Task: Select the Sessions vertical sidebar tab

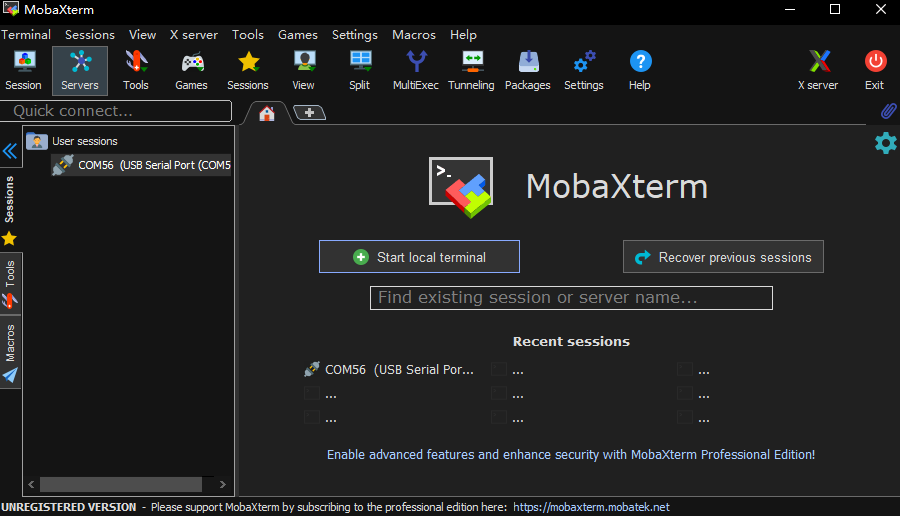Action: coord(10,209)
